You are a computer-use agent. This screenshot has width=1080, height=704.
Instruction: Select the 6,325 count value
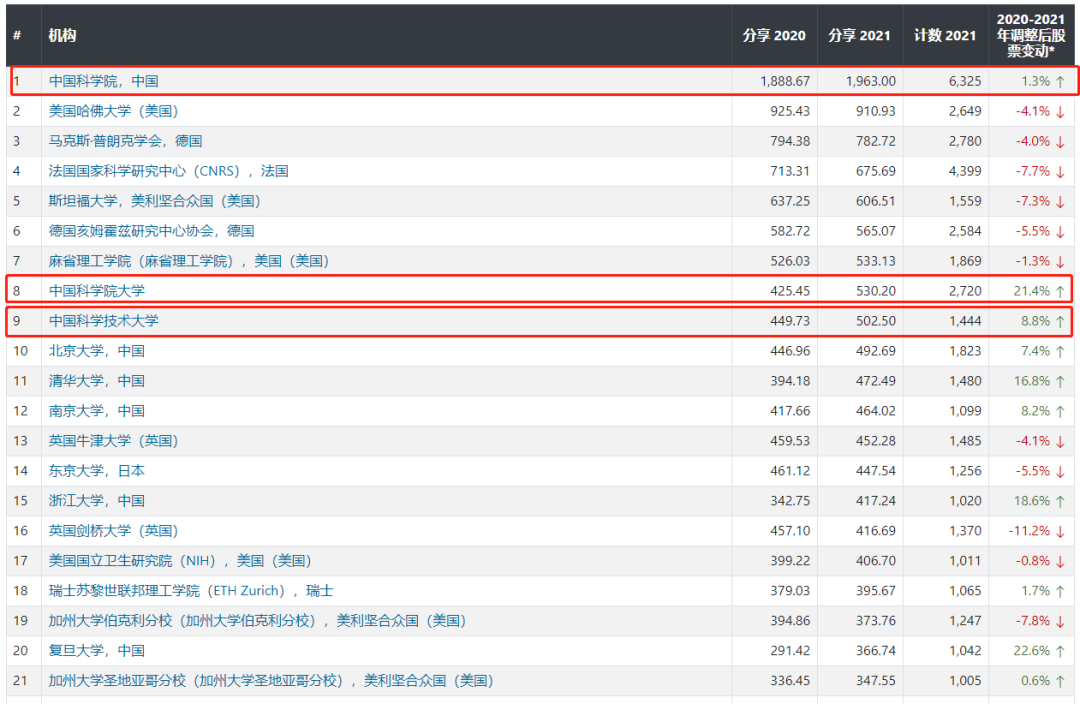click(965, 81)
